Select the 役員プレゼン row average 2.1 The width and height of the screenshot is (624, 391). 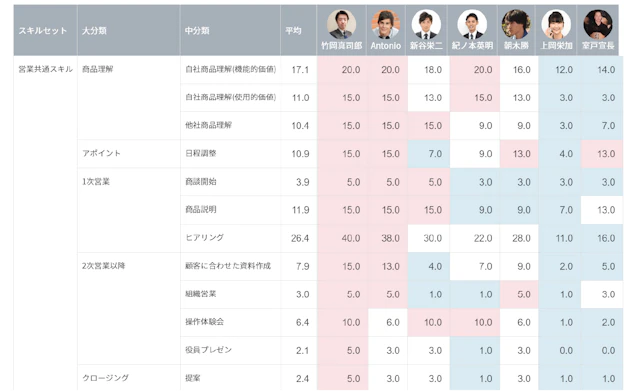(x=302, y=350)
